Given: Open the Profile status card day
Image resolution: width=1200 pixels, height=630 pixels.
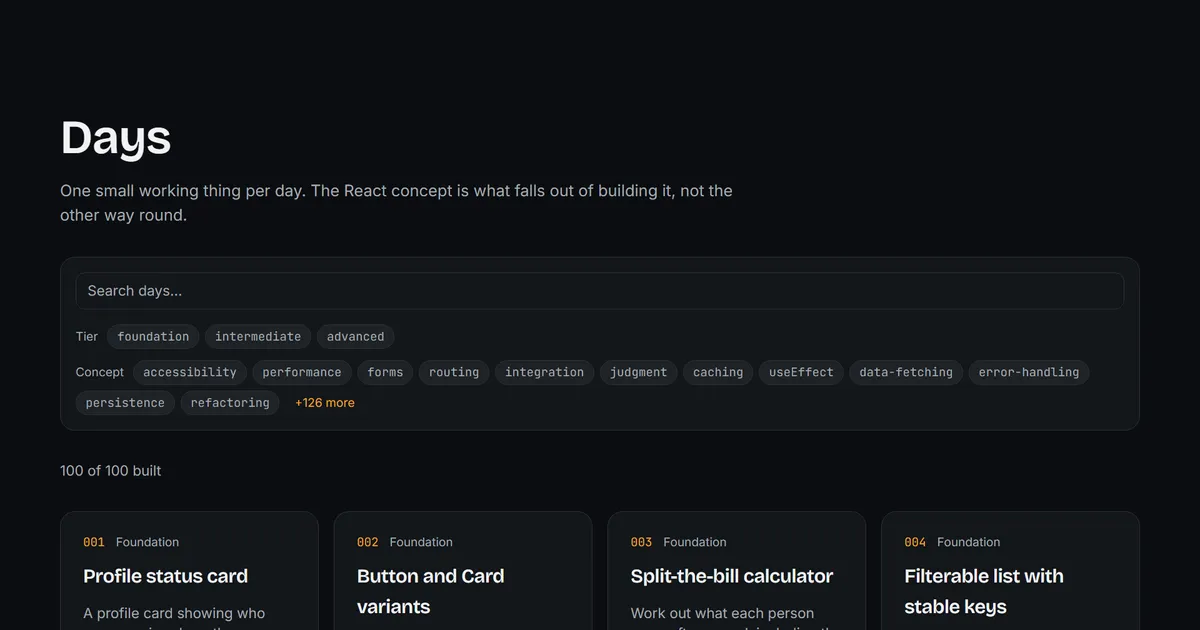Looking at the screenshot, I should (x=189, y=571).
